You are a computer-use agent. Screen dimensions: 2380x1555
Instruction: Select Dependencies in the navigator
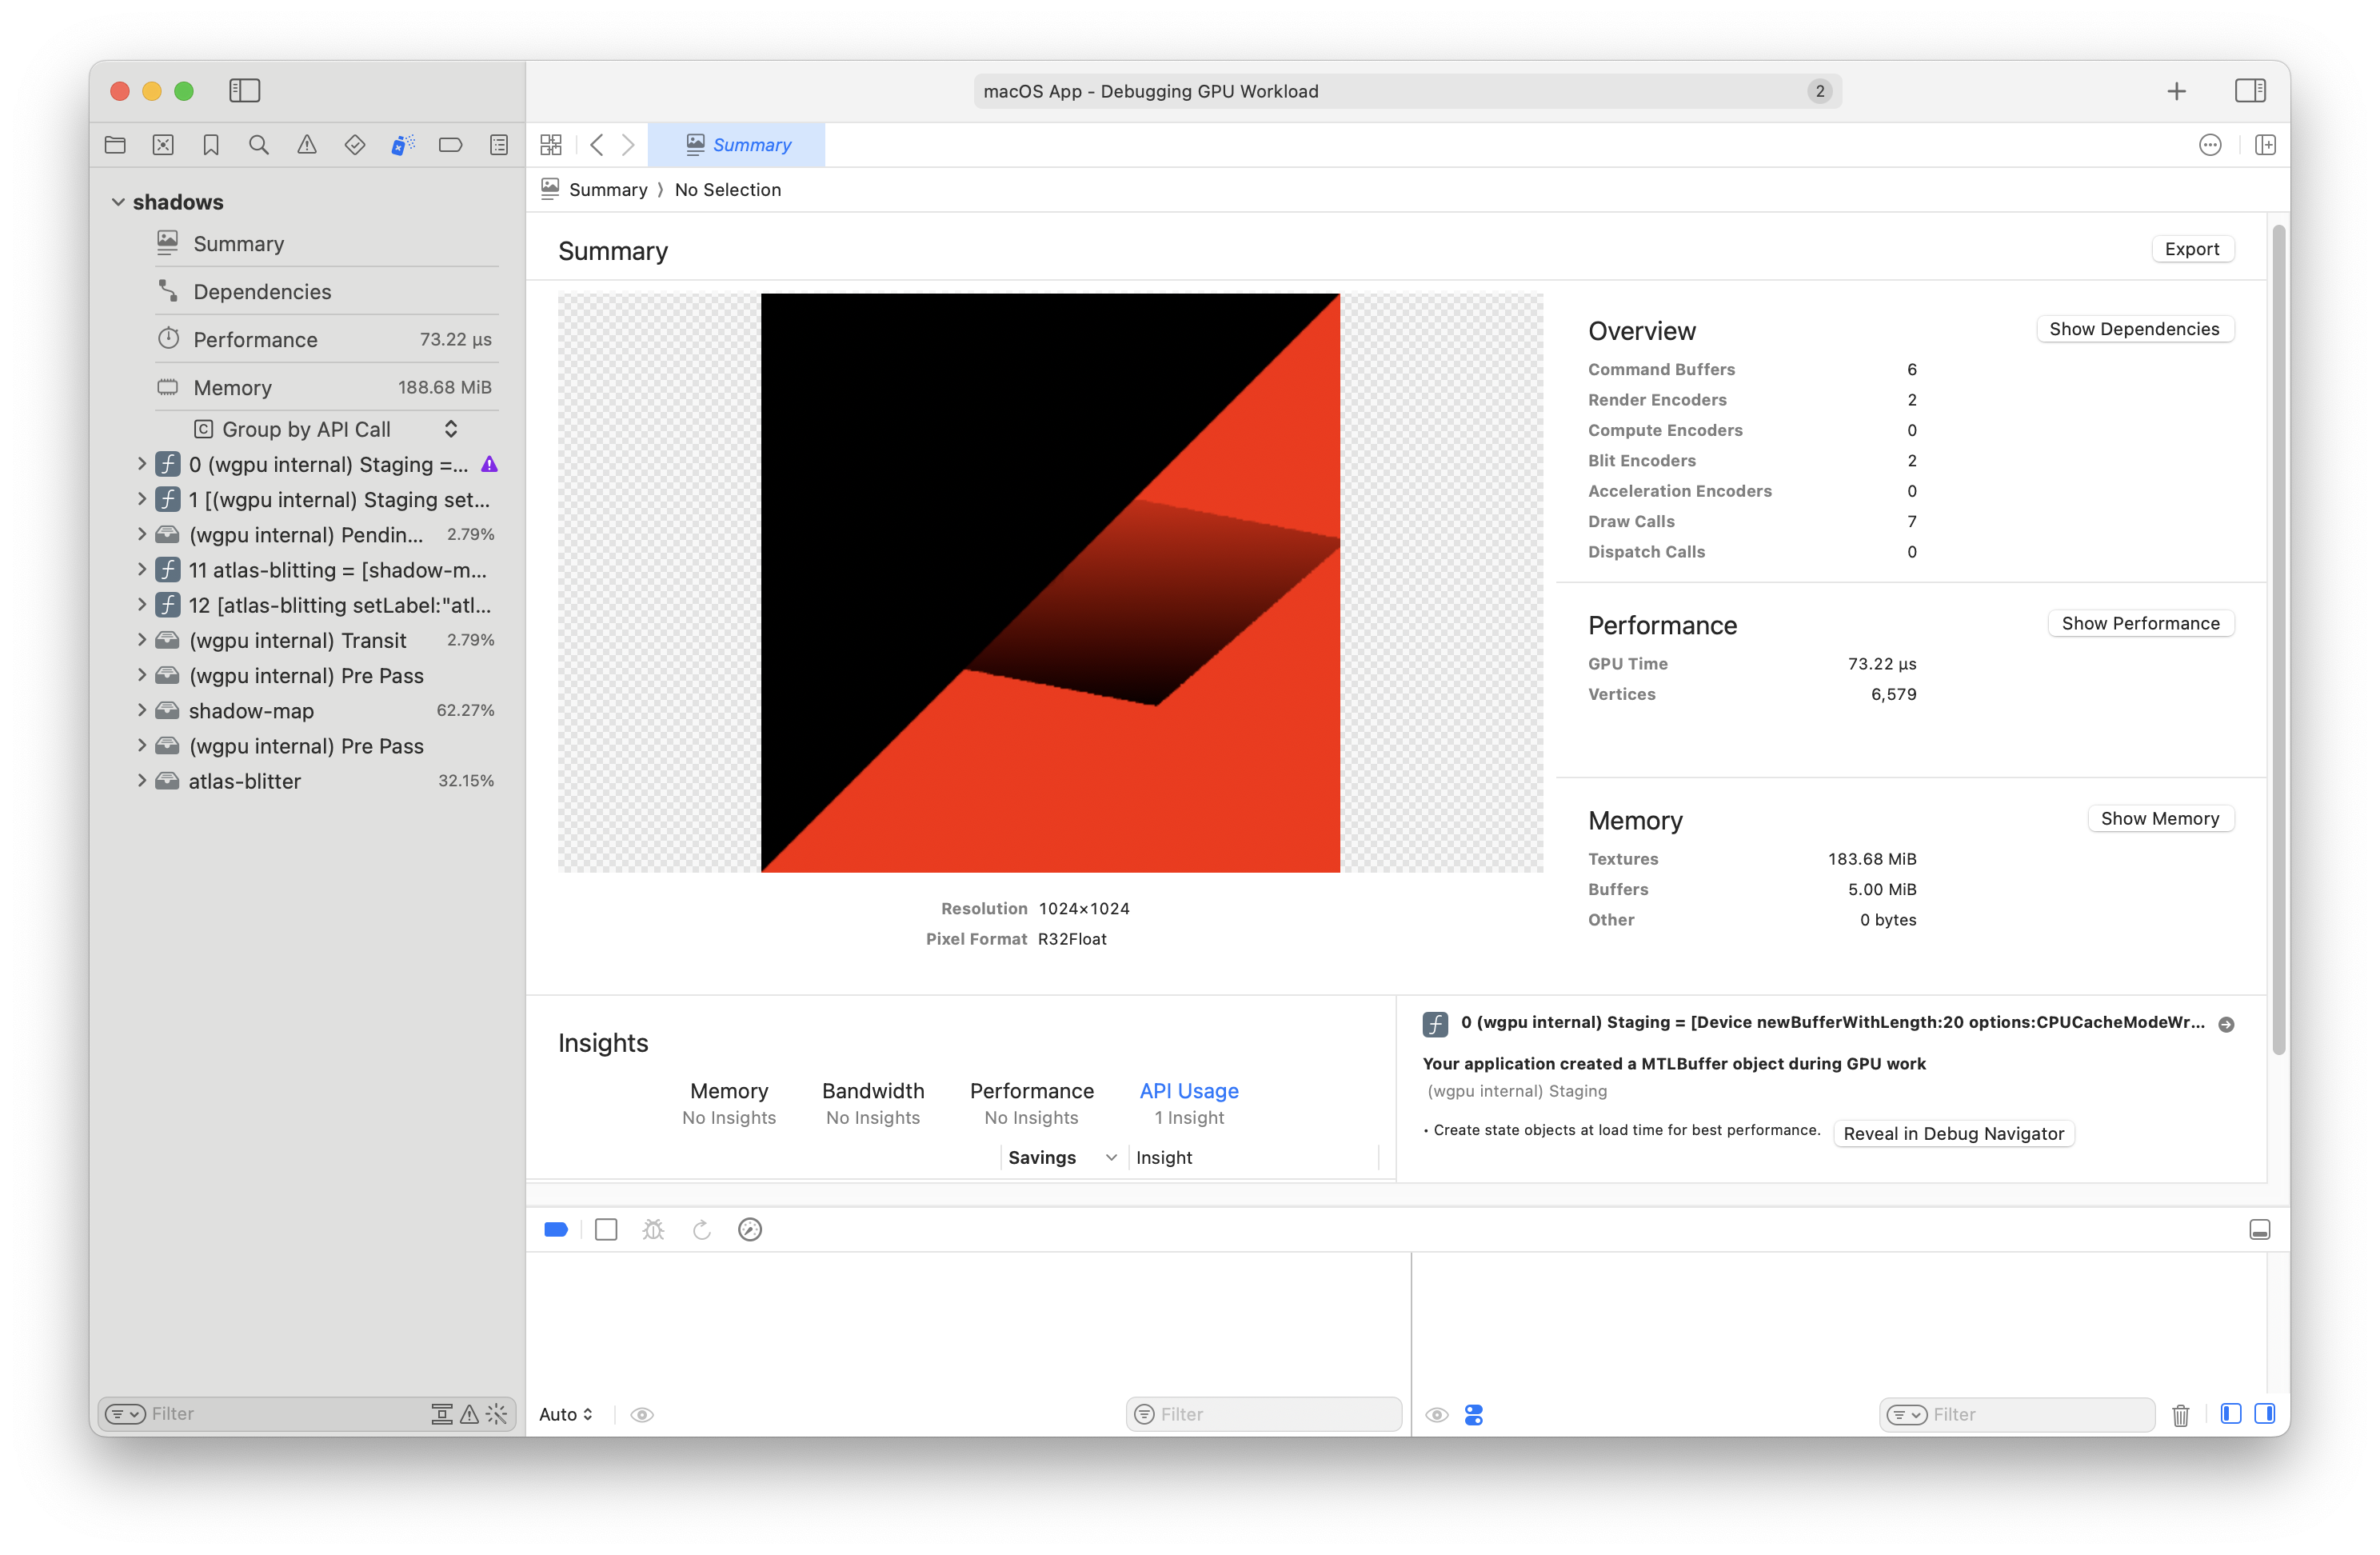pyautogui.click(x=327, y=291)
